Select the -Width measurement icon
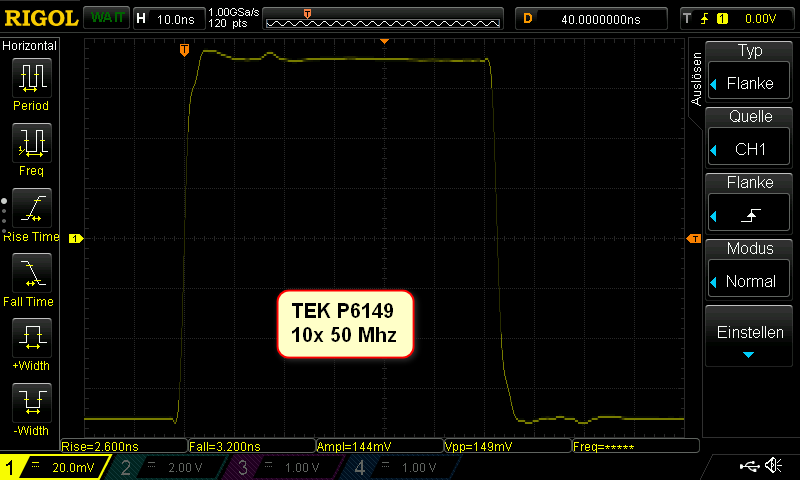The image size is (800, 480). pos(32,402)
